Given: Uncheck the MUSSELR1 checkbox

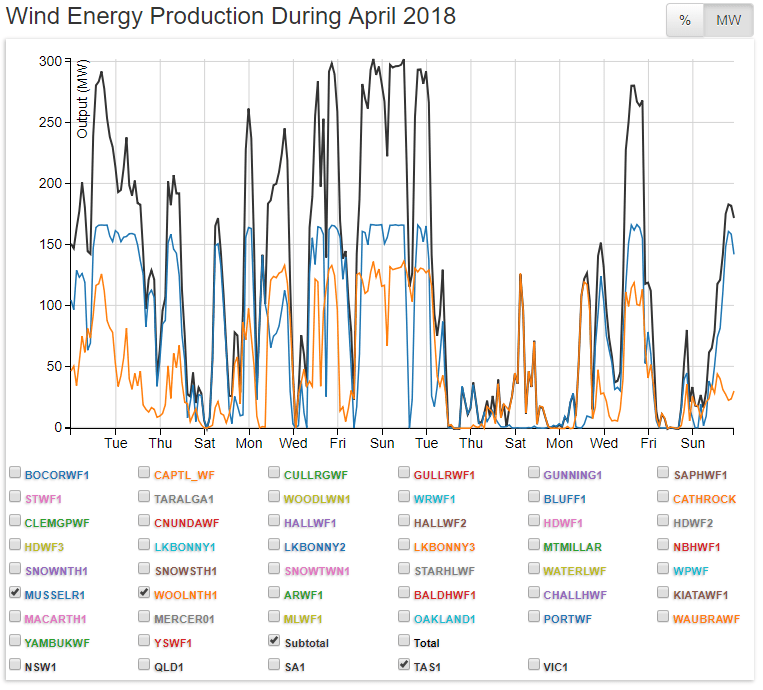Looking at the screenshot, I should [x=15, y=593].
